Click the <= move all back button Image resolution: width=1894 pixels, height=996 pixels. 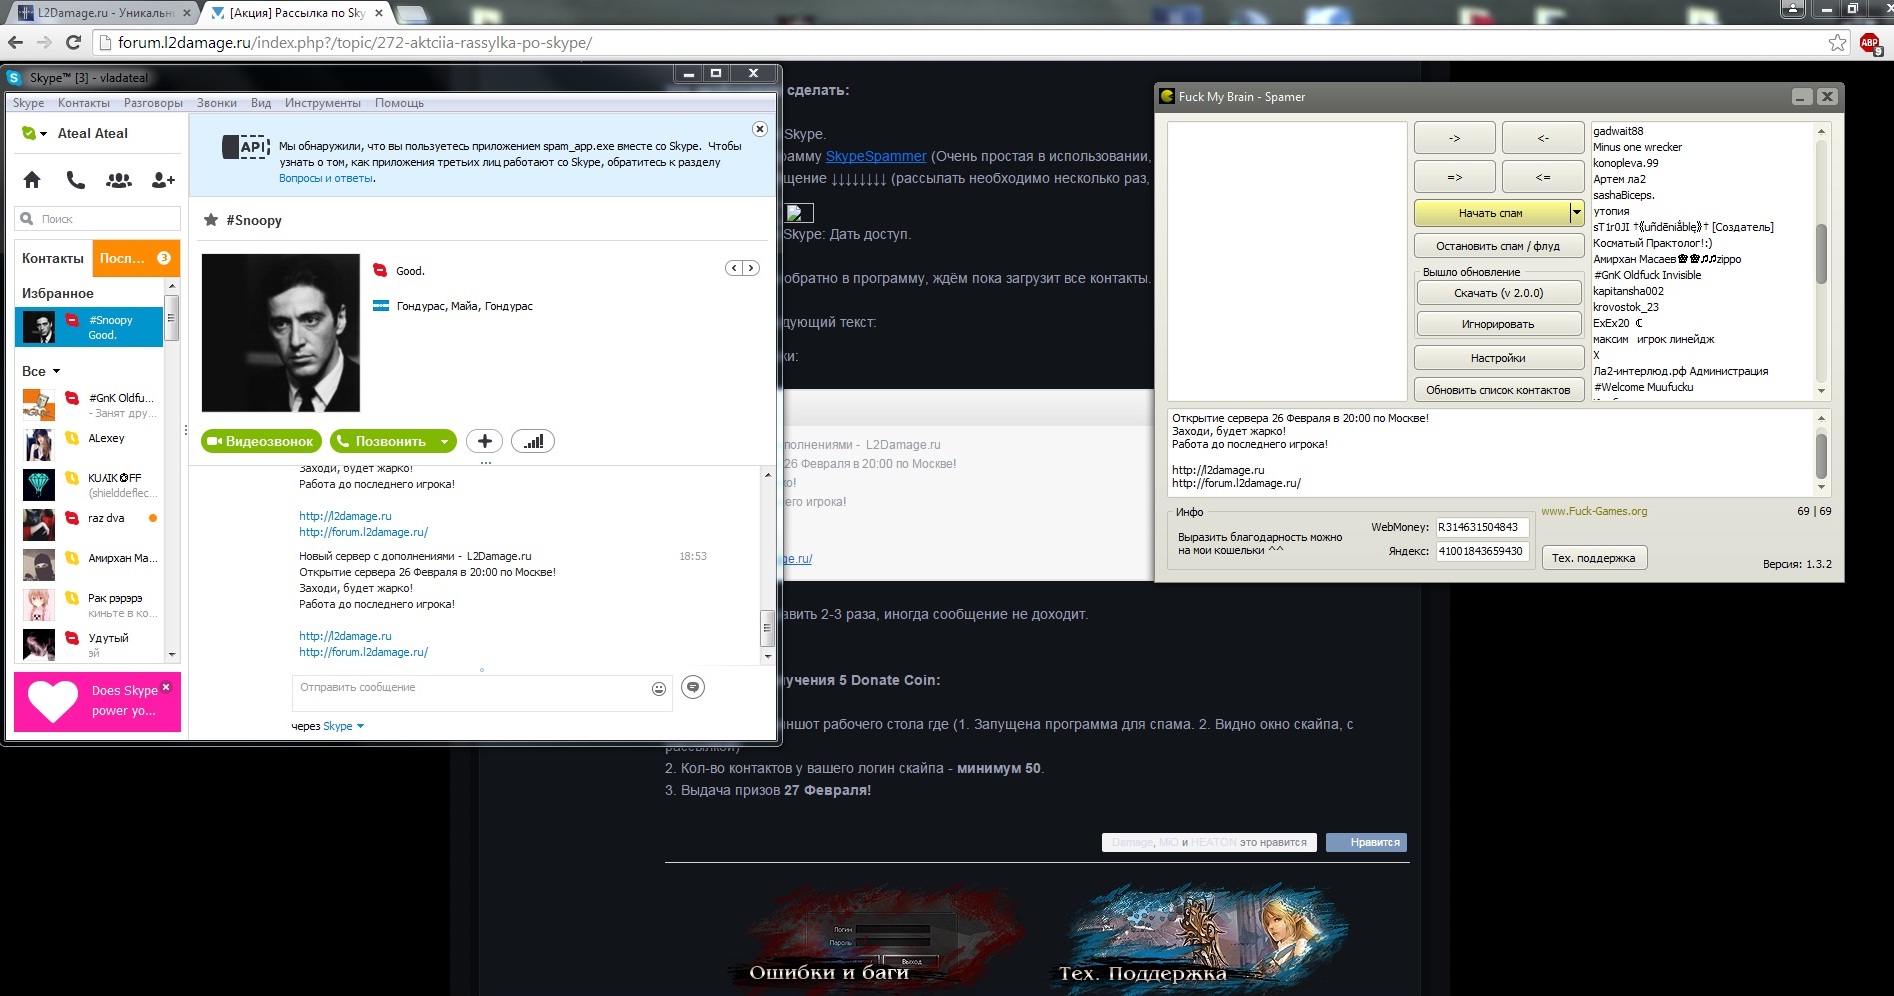[x=1543, y=177]
